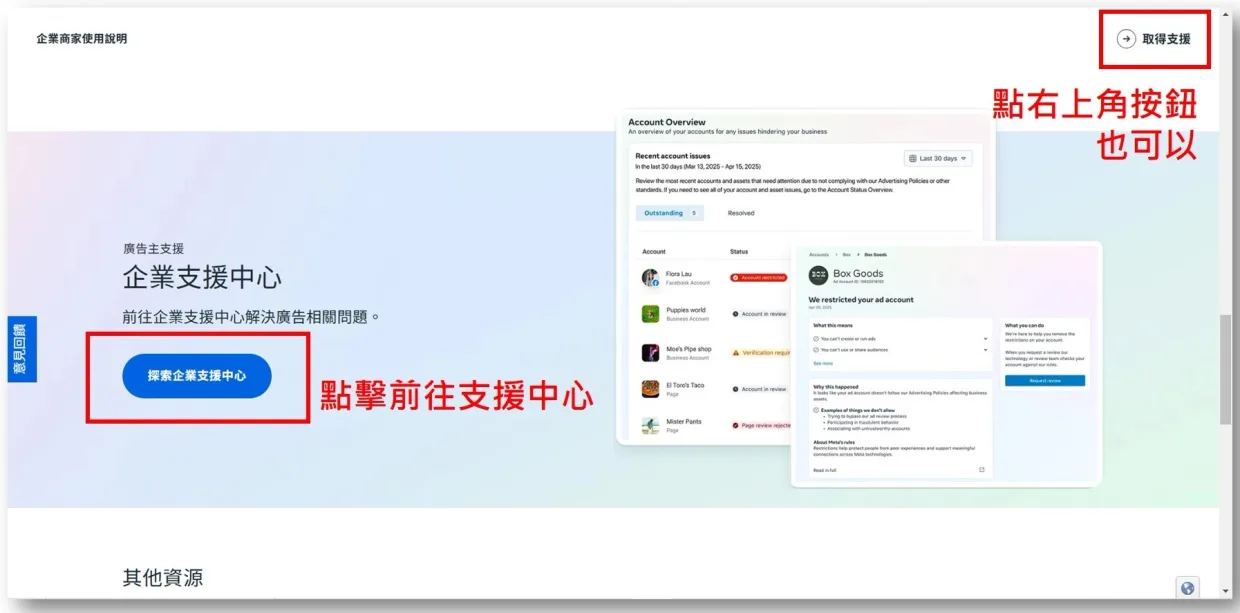Click the Puppies world account icon
This screenshot has width=1240, height=613.
650,314
